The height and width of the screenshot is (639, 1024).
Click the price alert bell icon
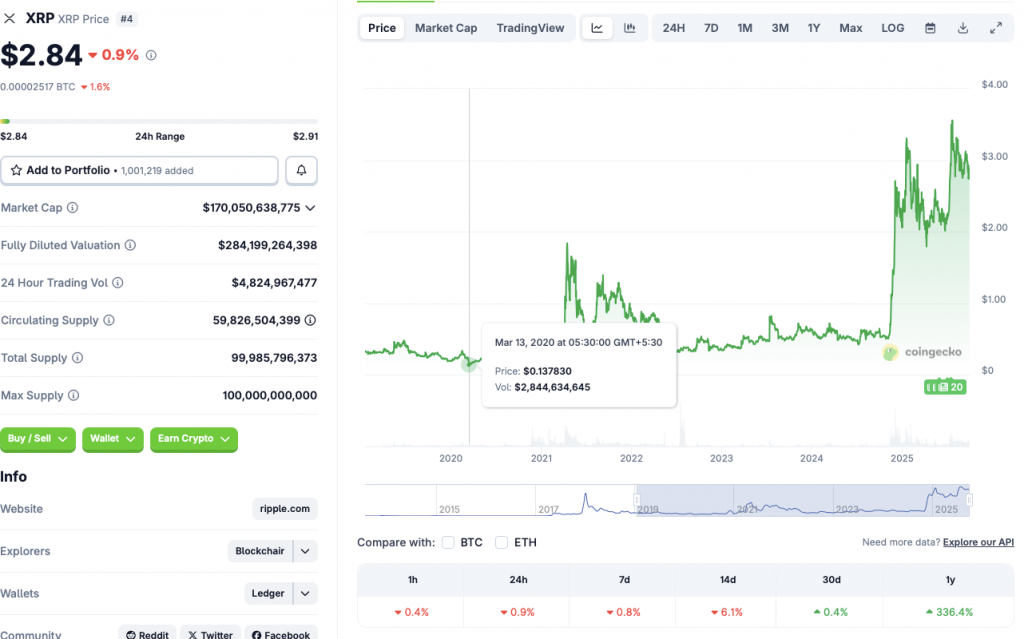(x=301, y=171)
